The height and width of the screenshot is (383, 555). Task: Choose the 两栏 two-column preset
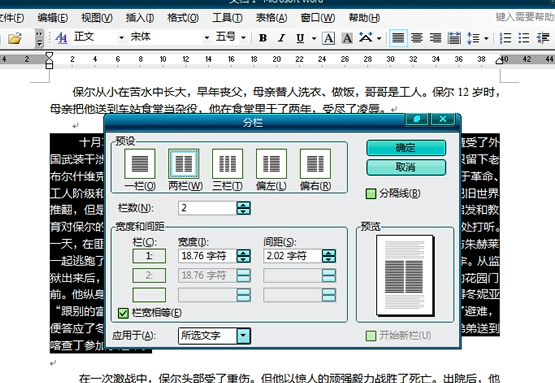[184, 164]
